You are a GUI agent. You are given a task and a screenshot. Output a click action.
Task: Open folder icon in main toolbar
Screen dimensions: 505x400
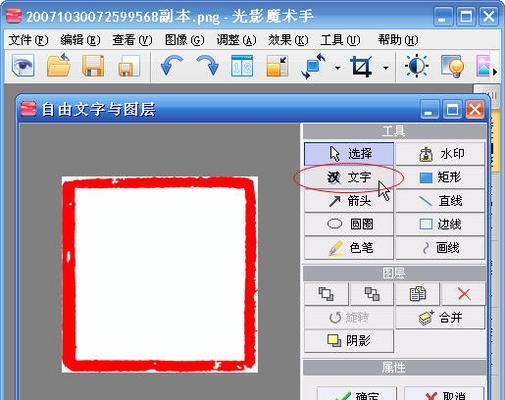point(59,66)
